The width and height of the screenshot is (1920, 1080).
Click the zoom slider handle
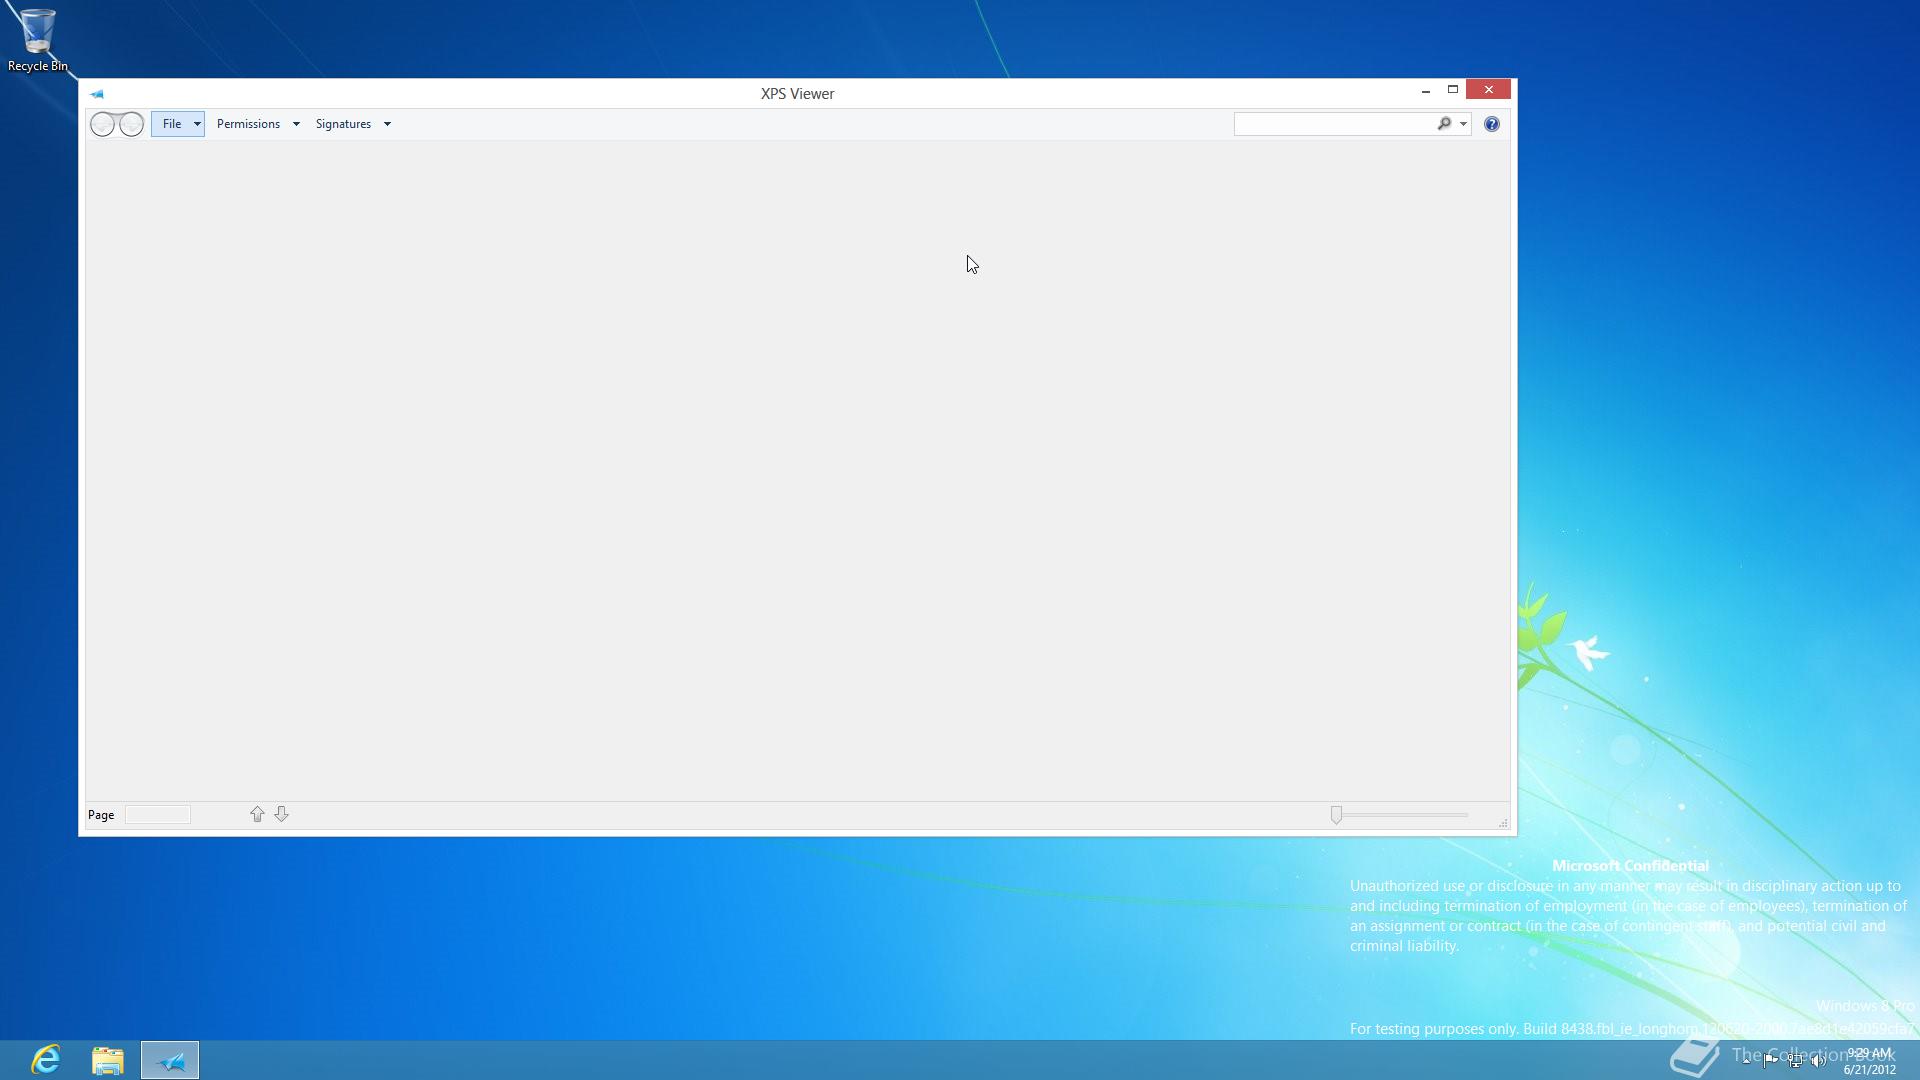point(1336,815)
